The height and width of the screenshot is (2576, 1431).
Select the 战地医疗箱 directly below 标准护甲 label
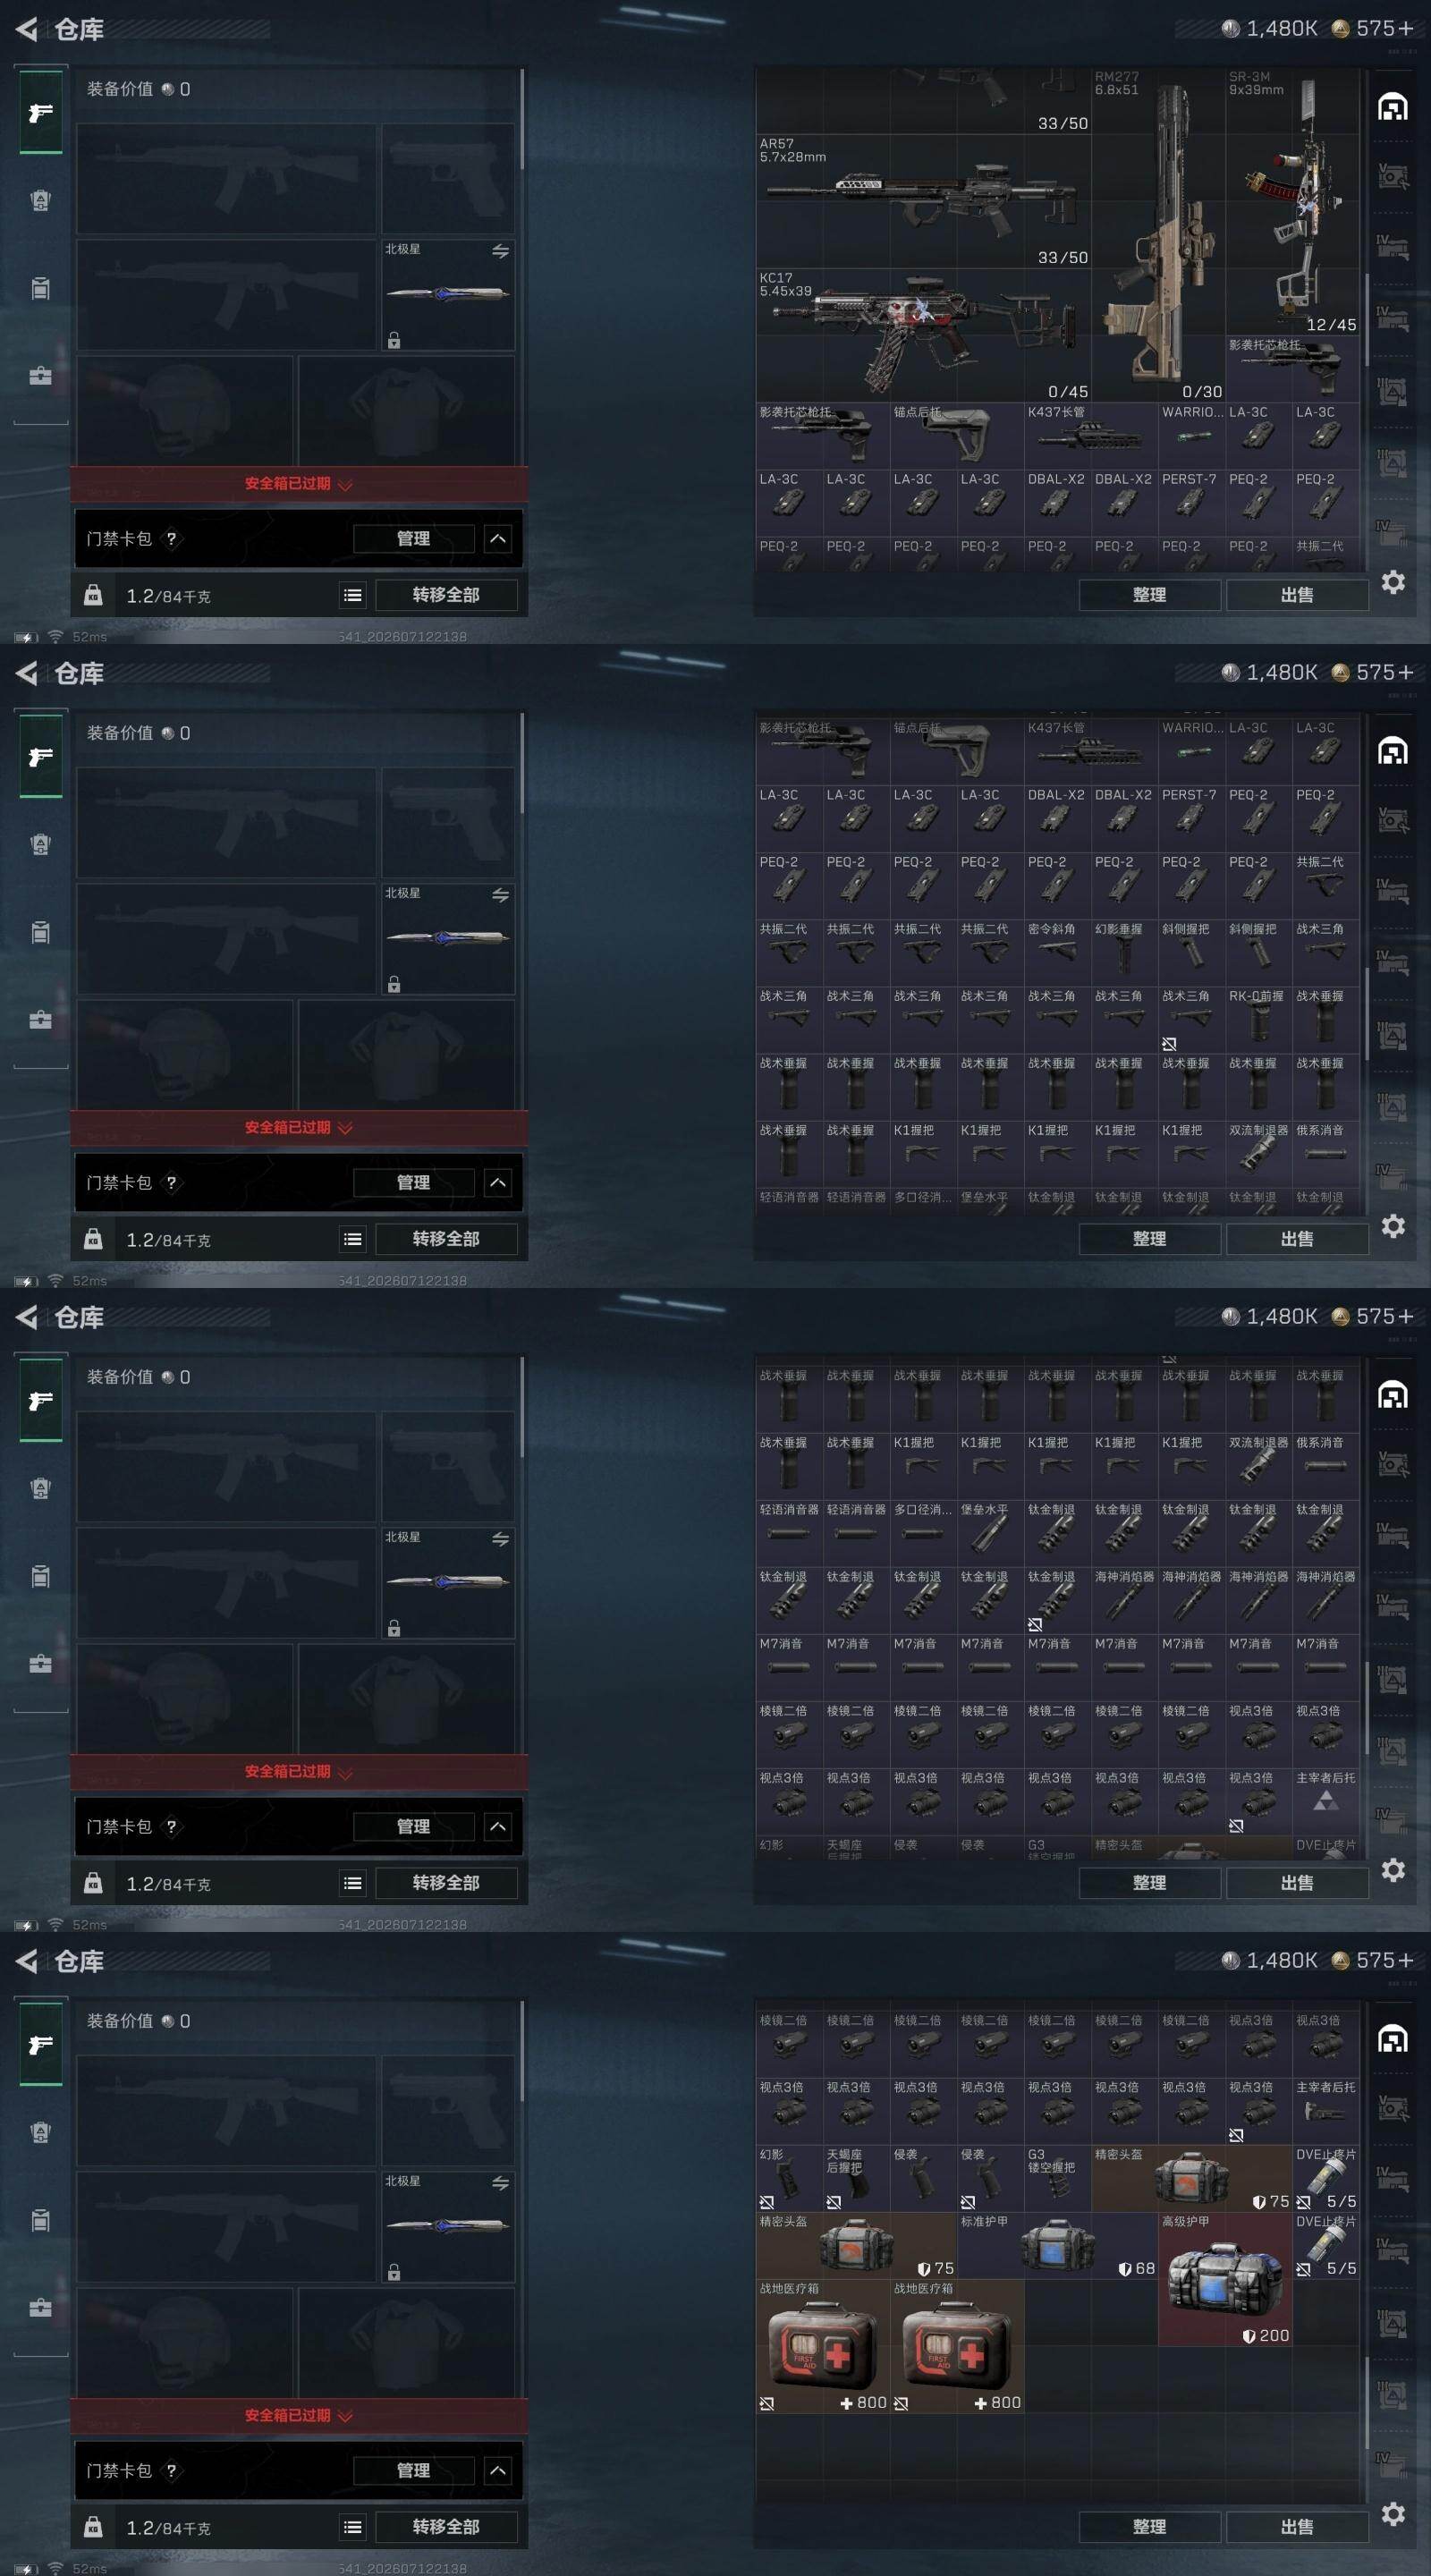click(957, 2345)
